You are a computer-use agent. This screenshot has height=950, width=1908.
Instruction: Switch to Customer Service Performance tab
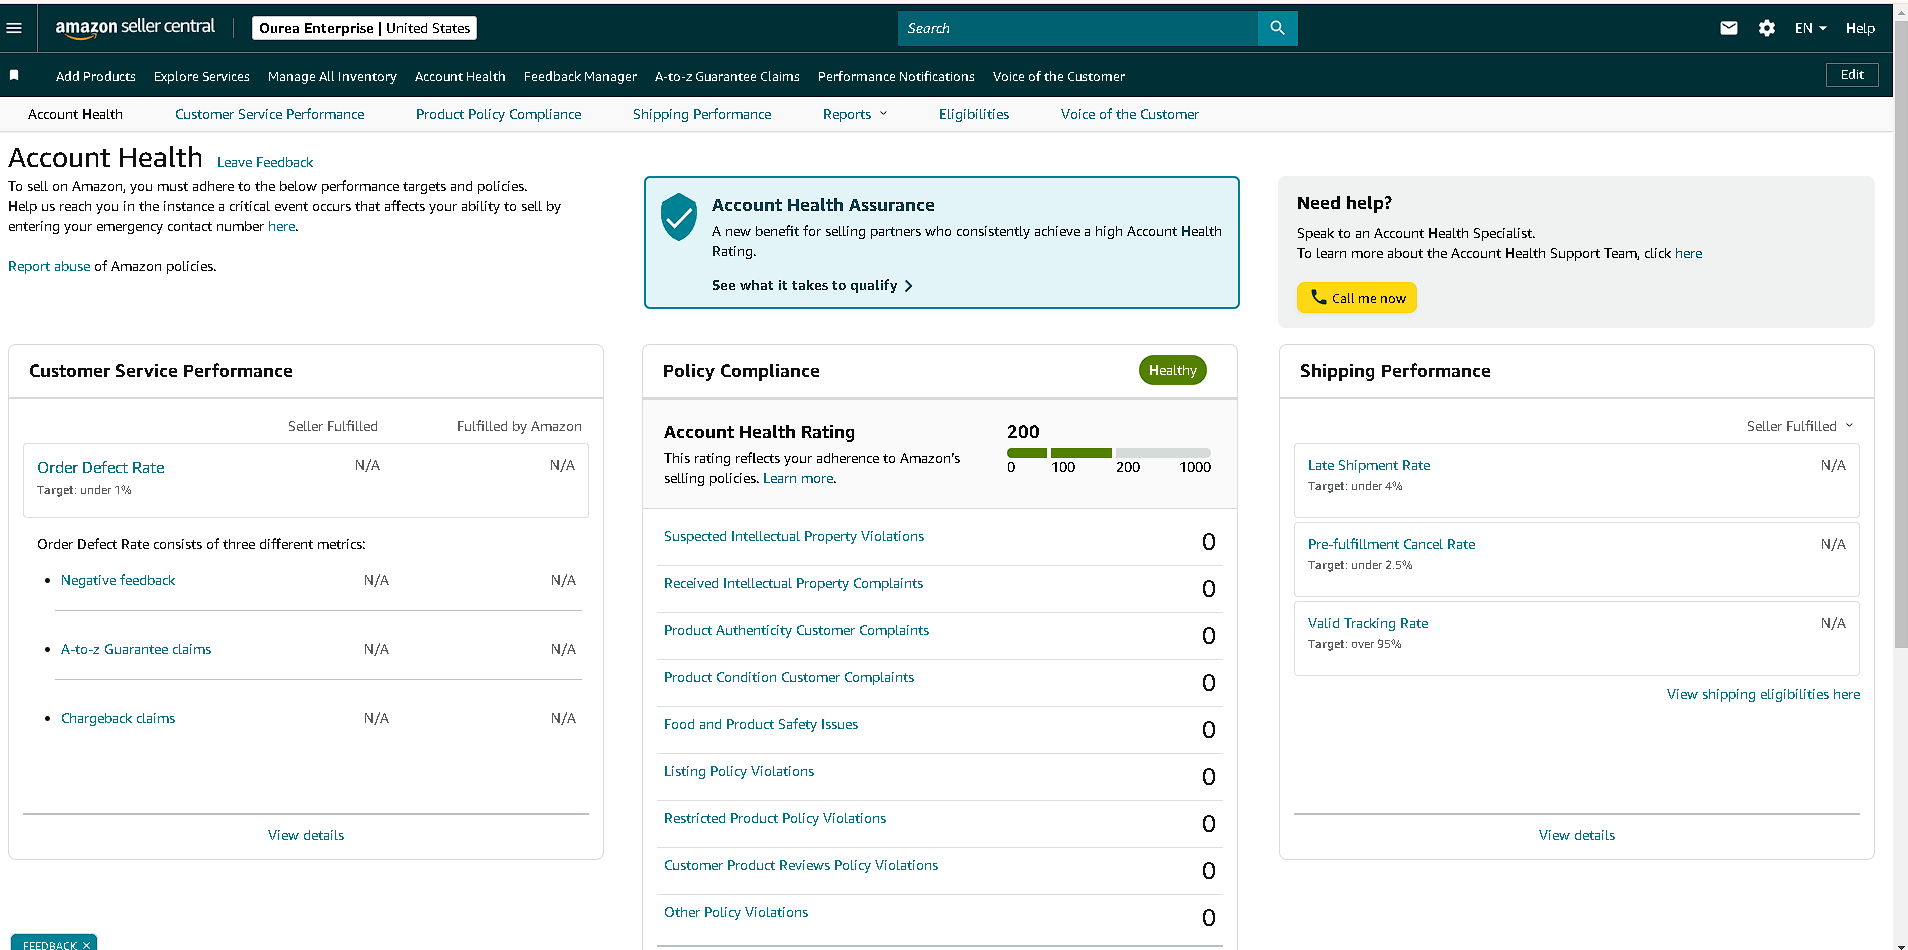[269, 114]
